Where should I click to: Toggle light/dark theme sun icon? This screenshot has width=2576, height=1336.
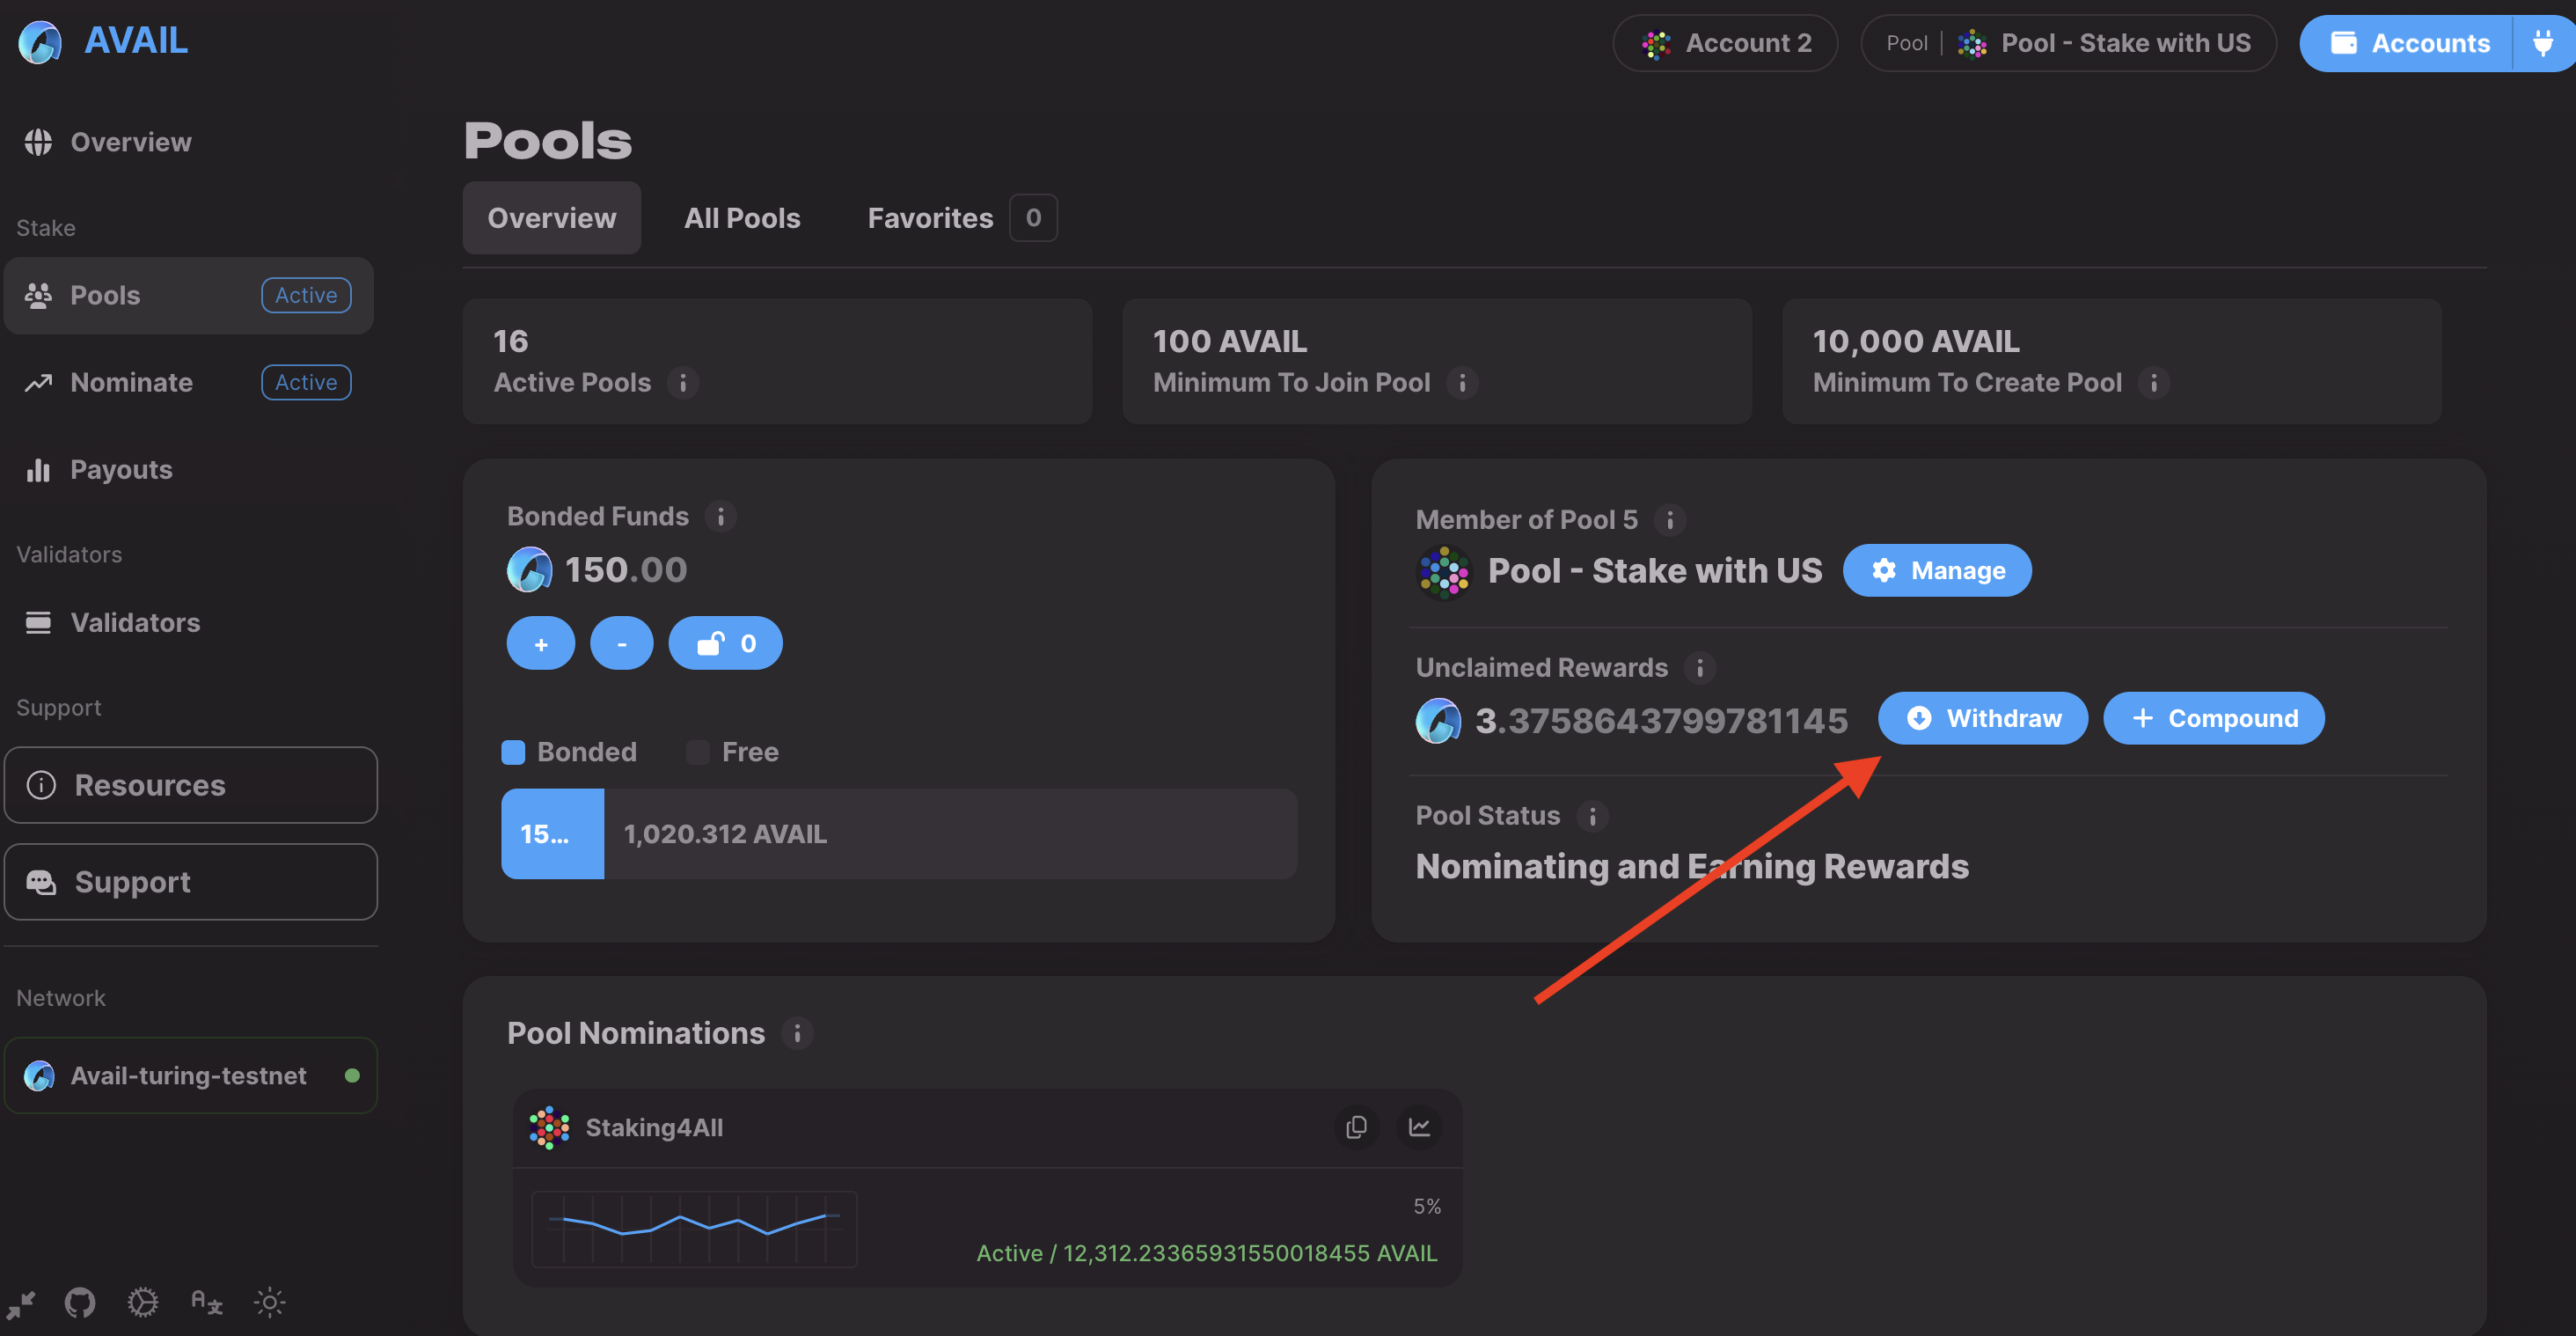pyautogui.click(x=269, y=1302)
